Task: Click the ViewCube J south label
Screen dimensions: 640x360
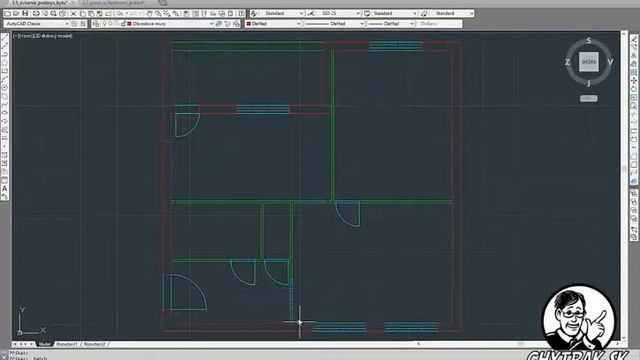Action: coord(589,84)
